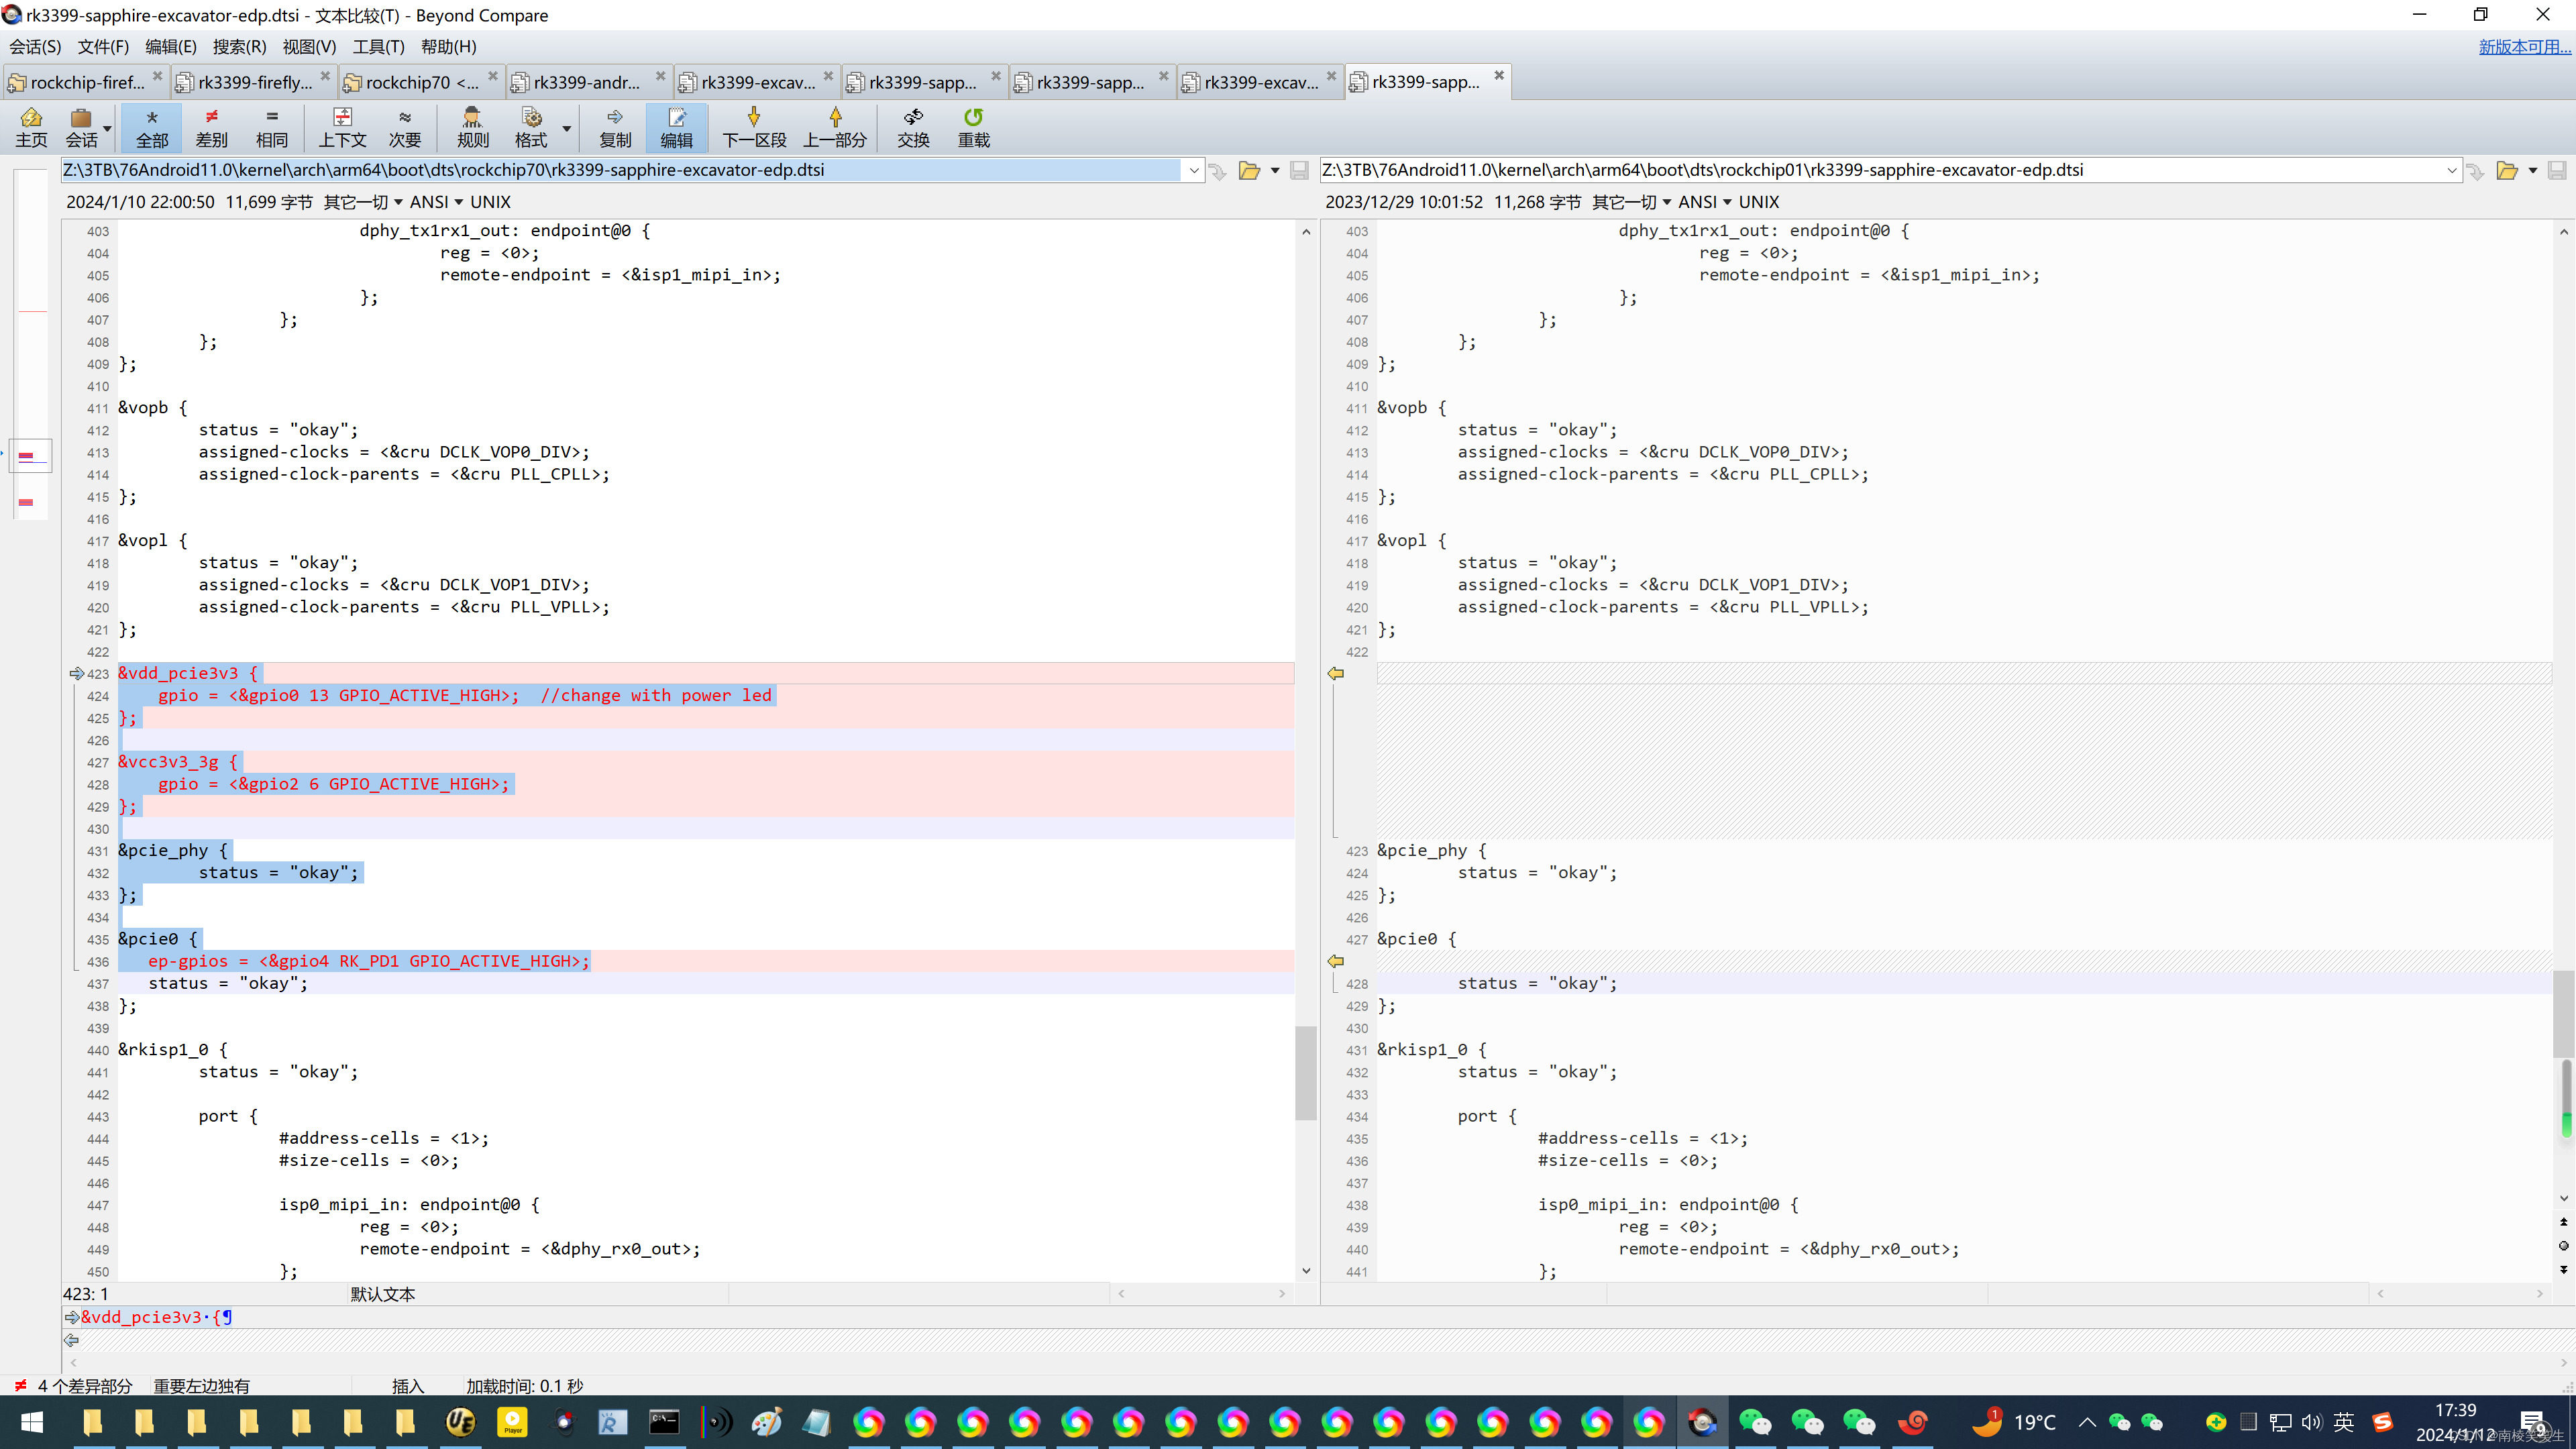This screenshot has height=1449, width=2576.
Task: Open the Rules (规则) toolbar icon
Action: pyautogui.click(x=472, y=127)
